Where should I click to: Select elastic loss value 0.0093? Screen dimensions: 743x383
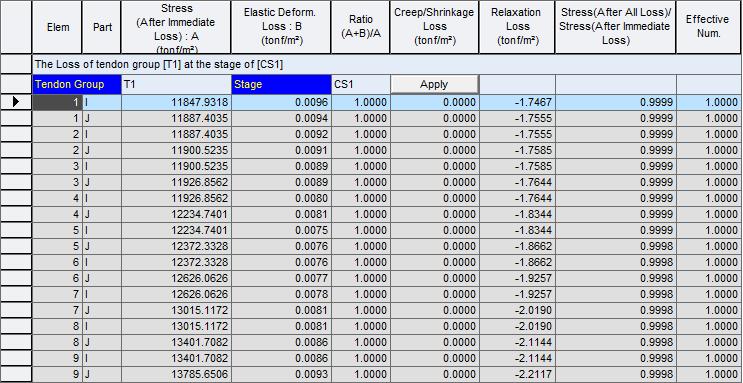pyautogui.click(x=281, y=374)
